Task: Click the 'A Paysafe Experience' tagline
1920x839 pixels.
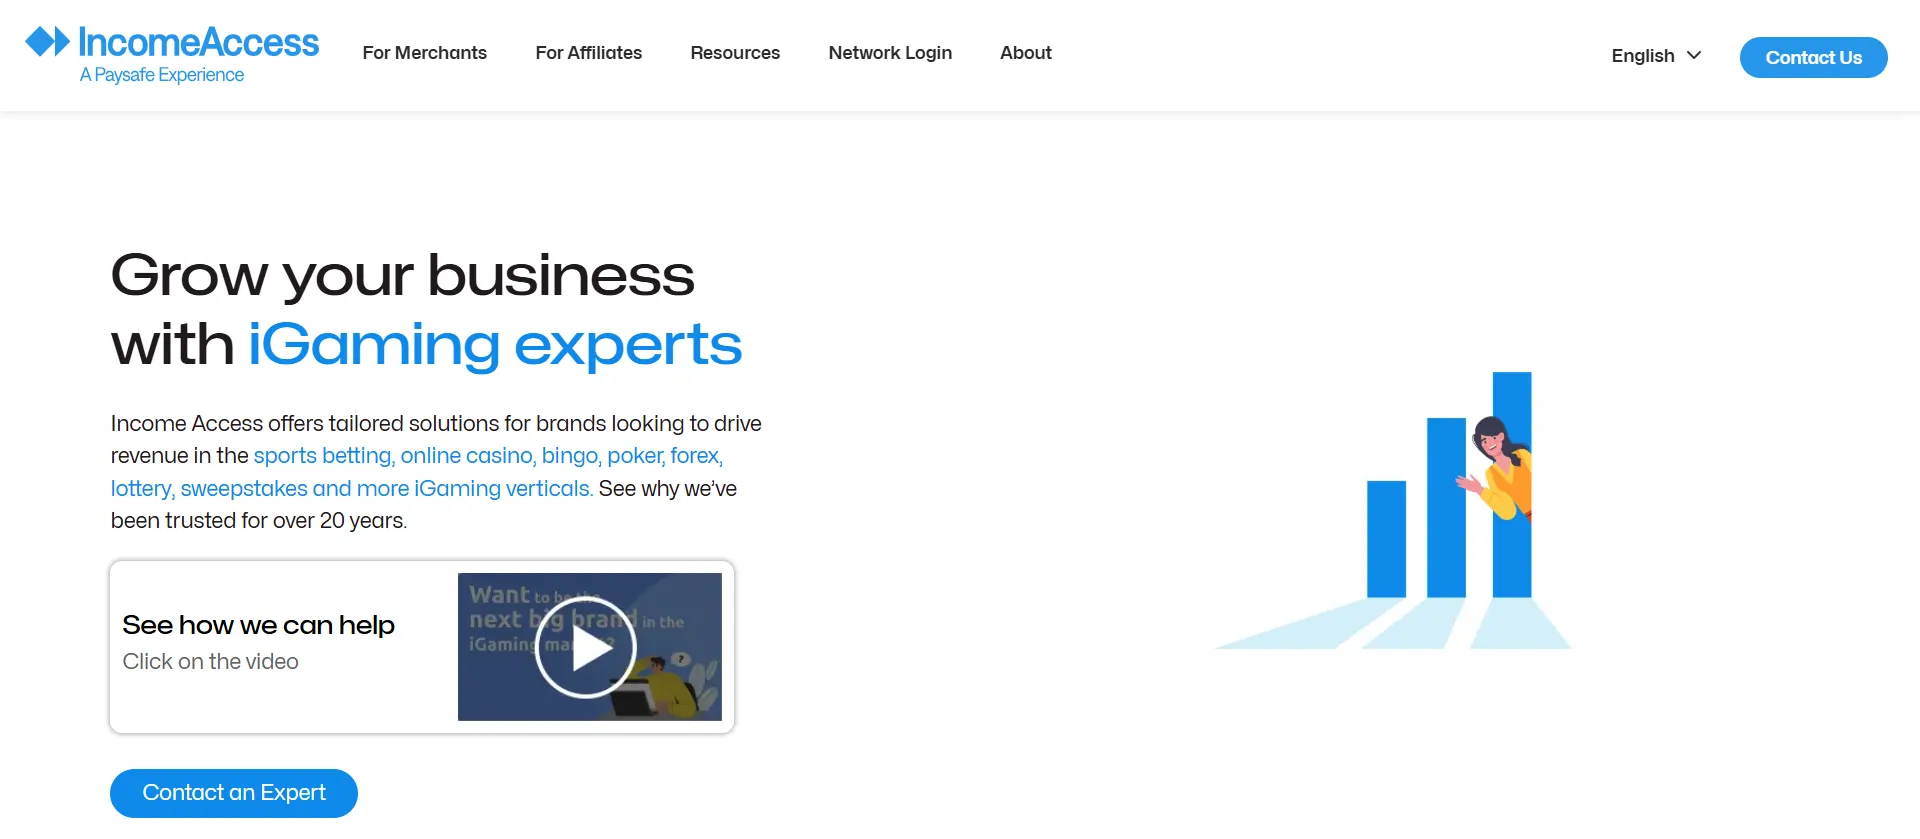Action: click(162, 75)
